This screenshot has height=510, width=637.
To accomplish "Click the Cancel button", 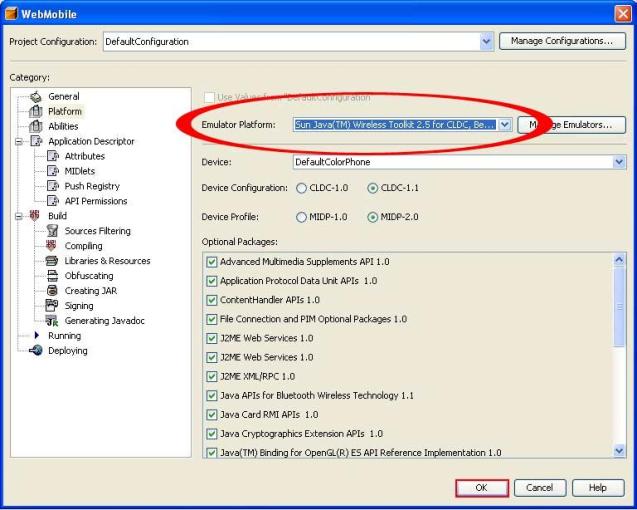I will (x=540, y=488).
